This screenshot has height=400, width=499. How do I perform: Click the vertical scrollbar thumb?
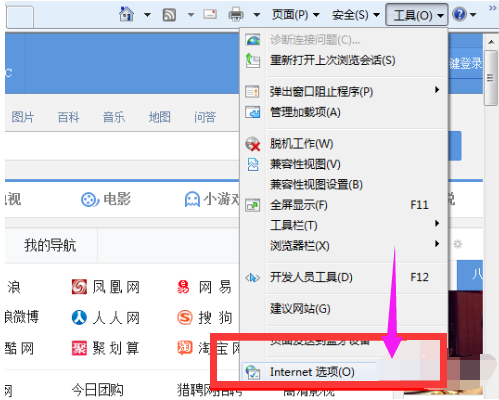point(490,78)
